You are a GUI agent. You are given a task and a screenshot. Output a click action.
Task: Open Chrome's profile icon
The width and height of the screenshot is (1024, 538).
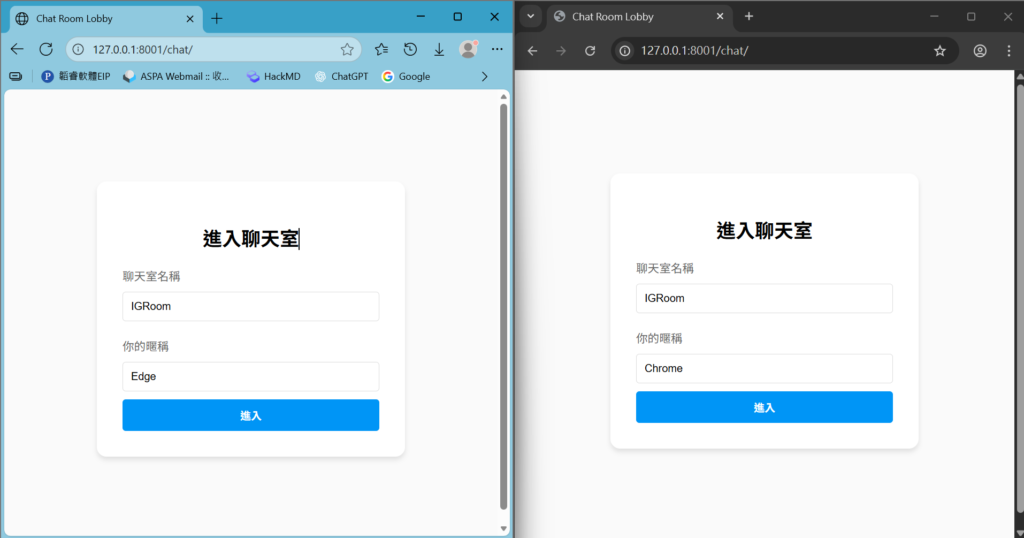click(x=980, y=51)
